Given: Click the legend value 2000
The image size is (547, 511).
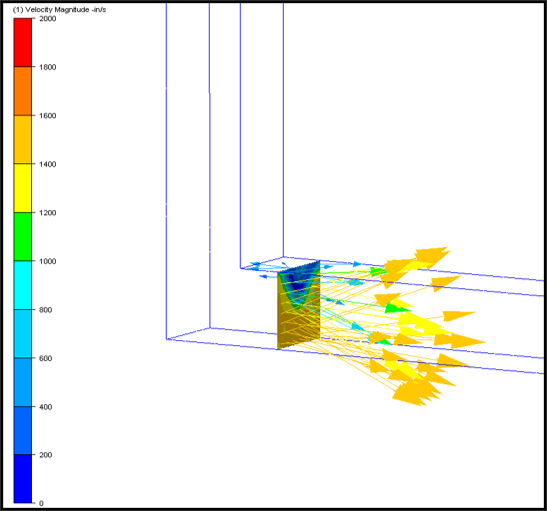Looking at the screenshot, I should [47, 18].
